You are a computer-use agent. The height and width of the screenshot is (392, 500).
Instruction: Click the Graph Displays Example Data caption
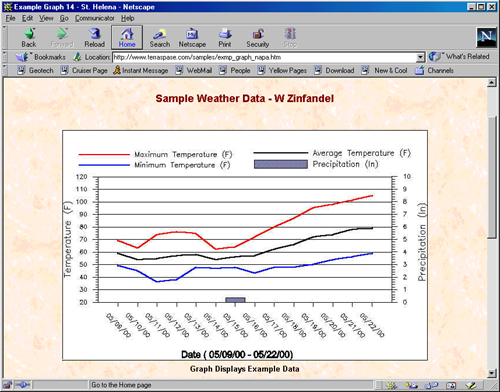click(x=245, y=369)
